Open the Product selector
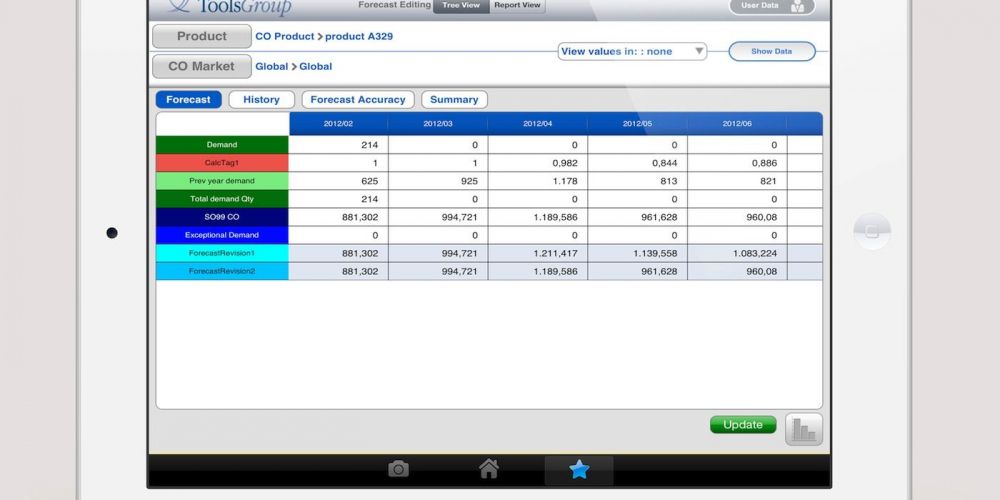1000x500 pixels. pyautogui.click(x=201, y=36)
